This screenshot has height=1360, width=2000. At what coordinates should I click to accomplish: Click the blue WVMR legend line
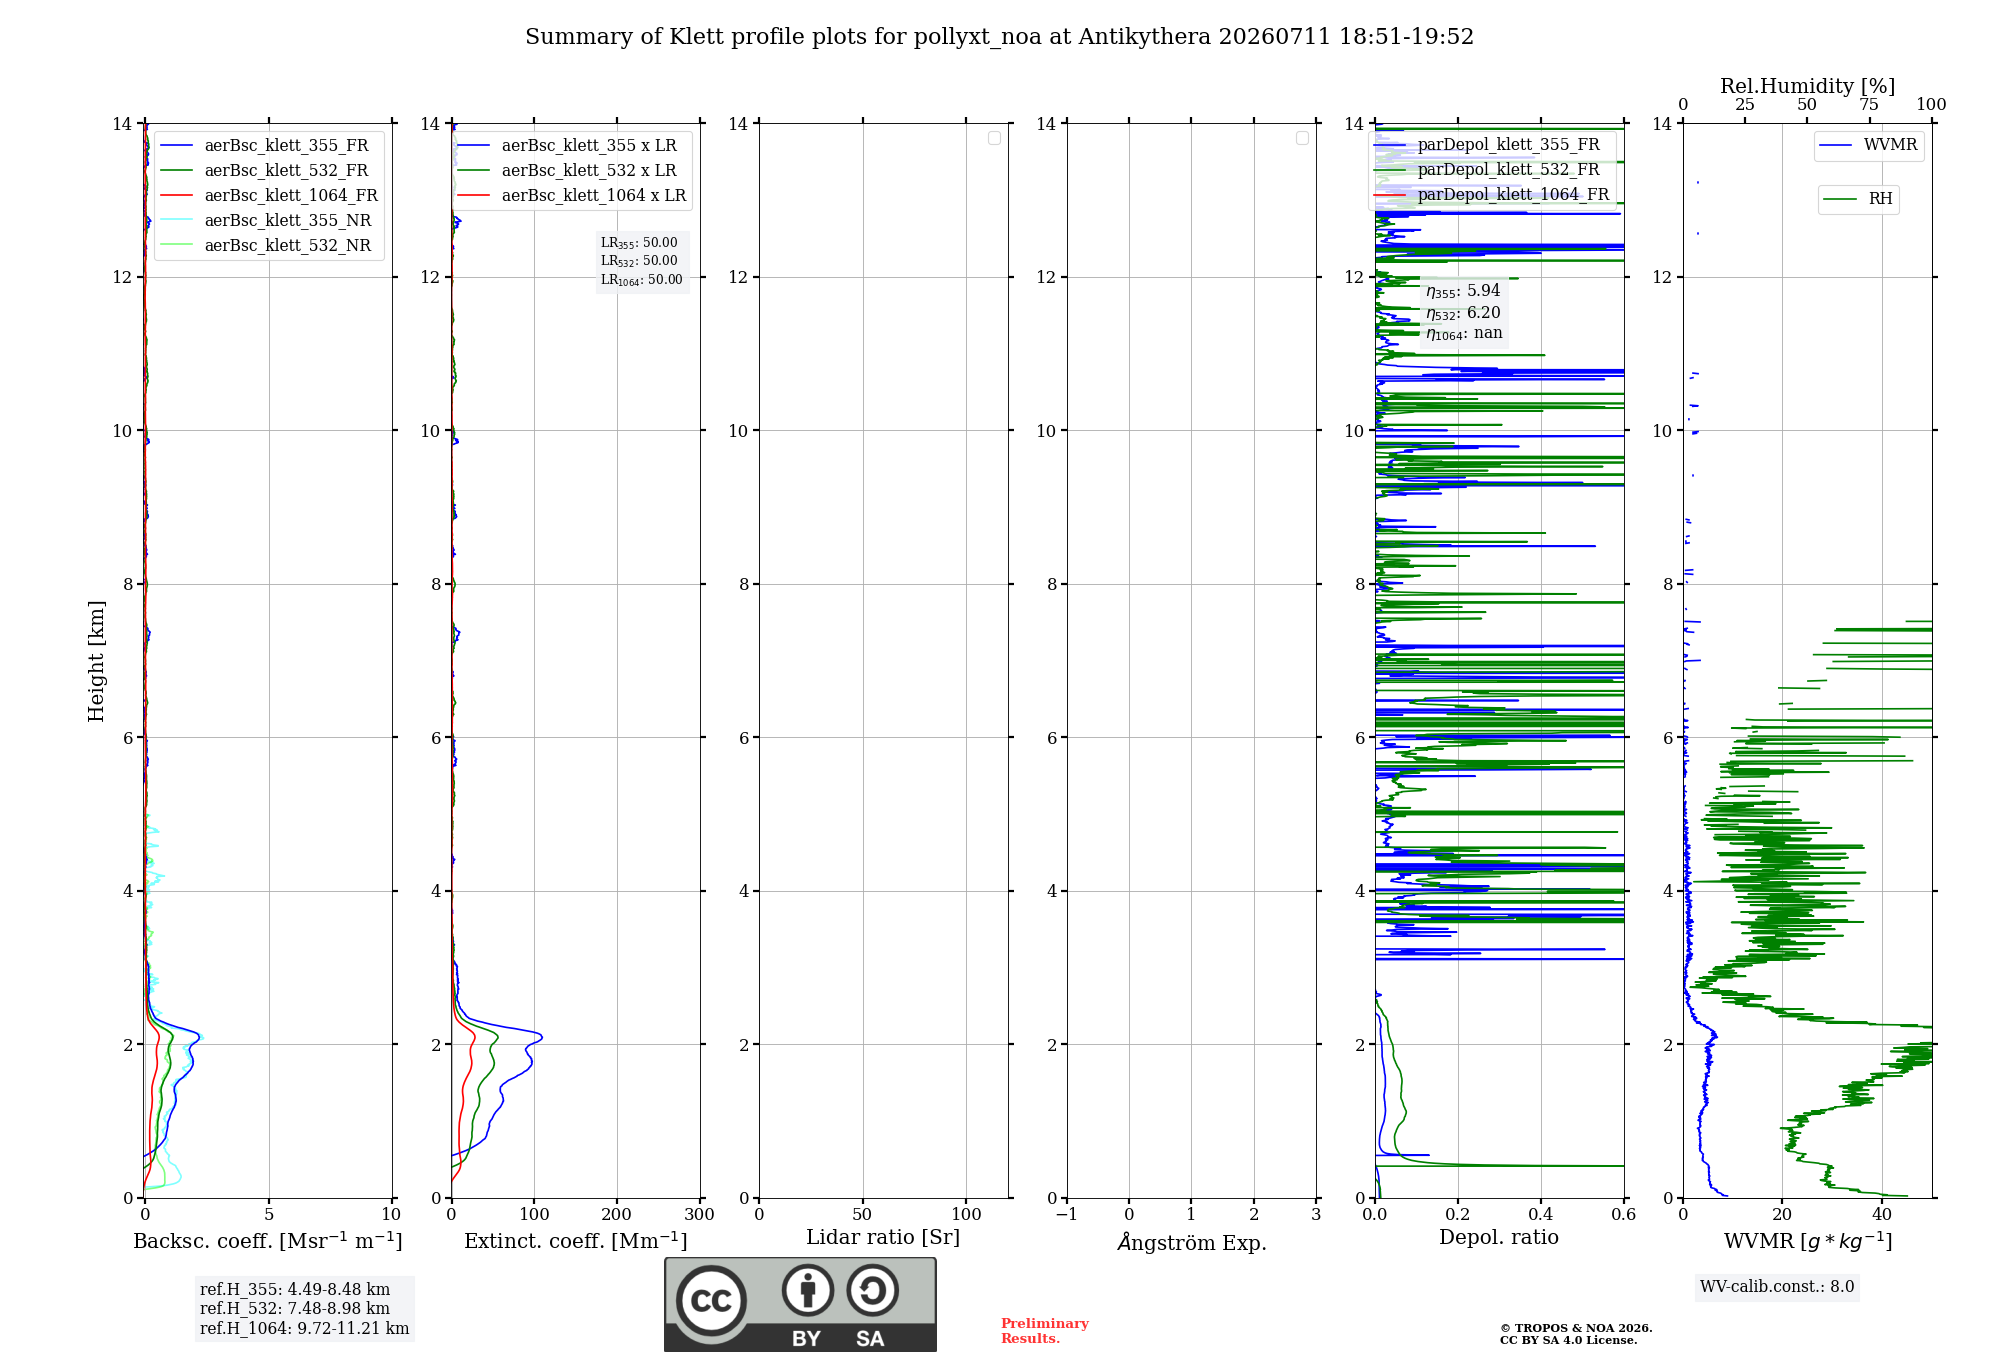1836,145
